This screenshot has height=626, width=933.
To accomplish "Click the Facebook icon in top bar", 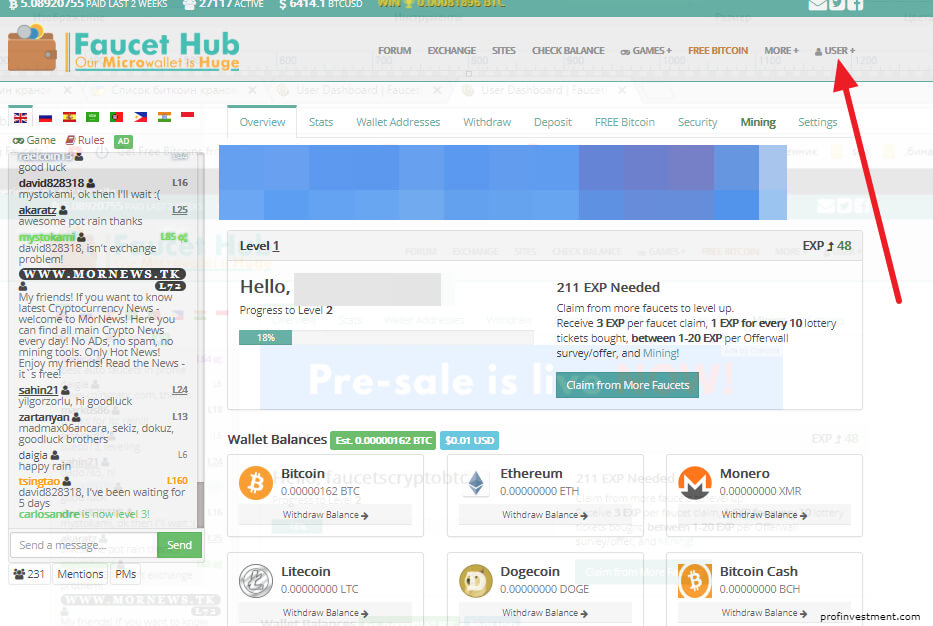I will coord(856,5).
